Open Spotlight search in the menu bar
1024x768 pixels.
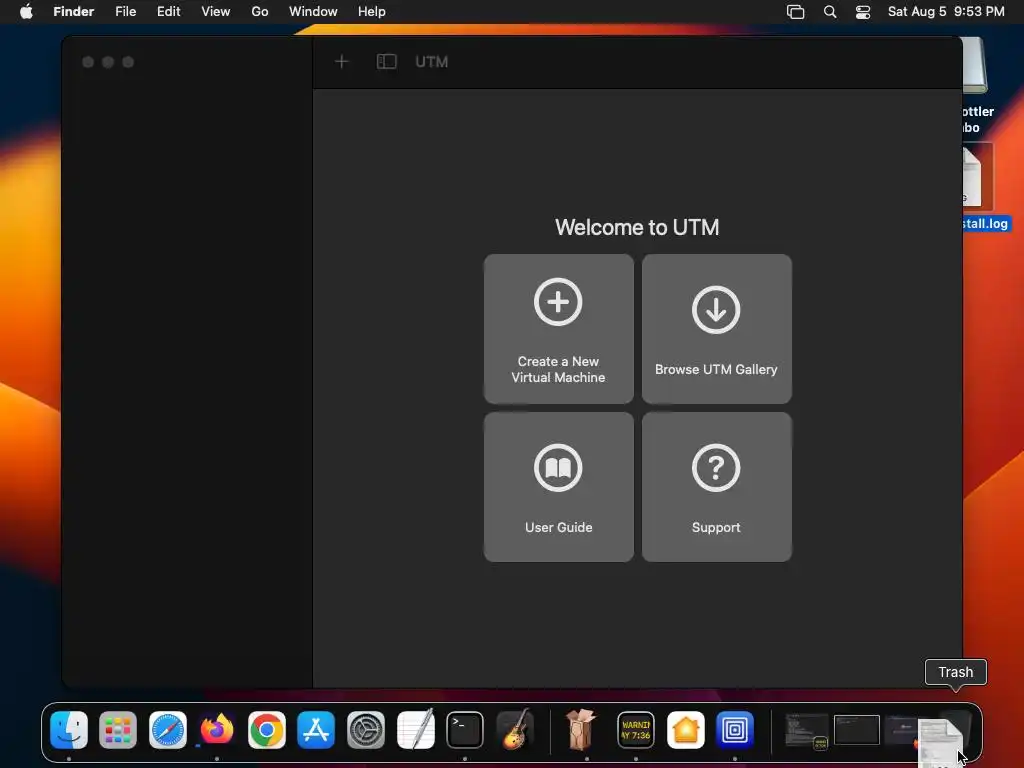[x=830, y=12]
